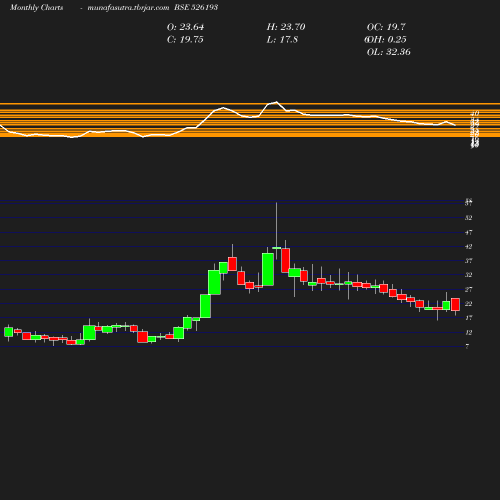Click the price axis label "17"
The height and width of the screenshot is (500, 500).
(x=469, y=318)
